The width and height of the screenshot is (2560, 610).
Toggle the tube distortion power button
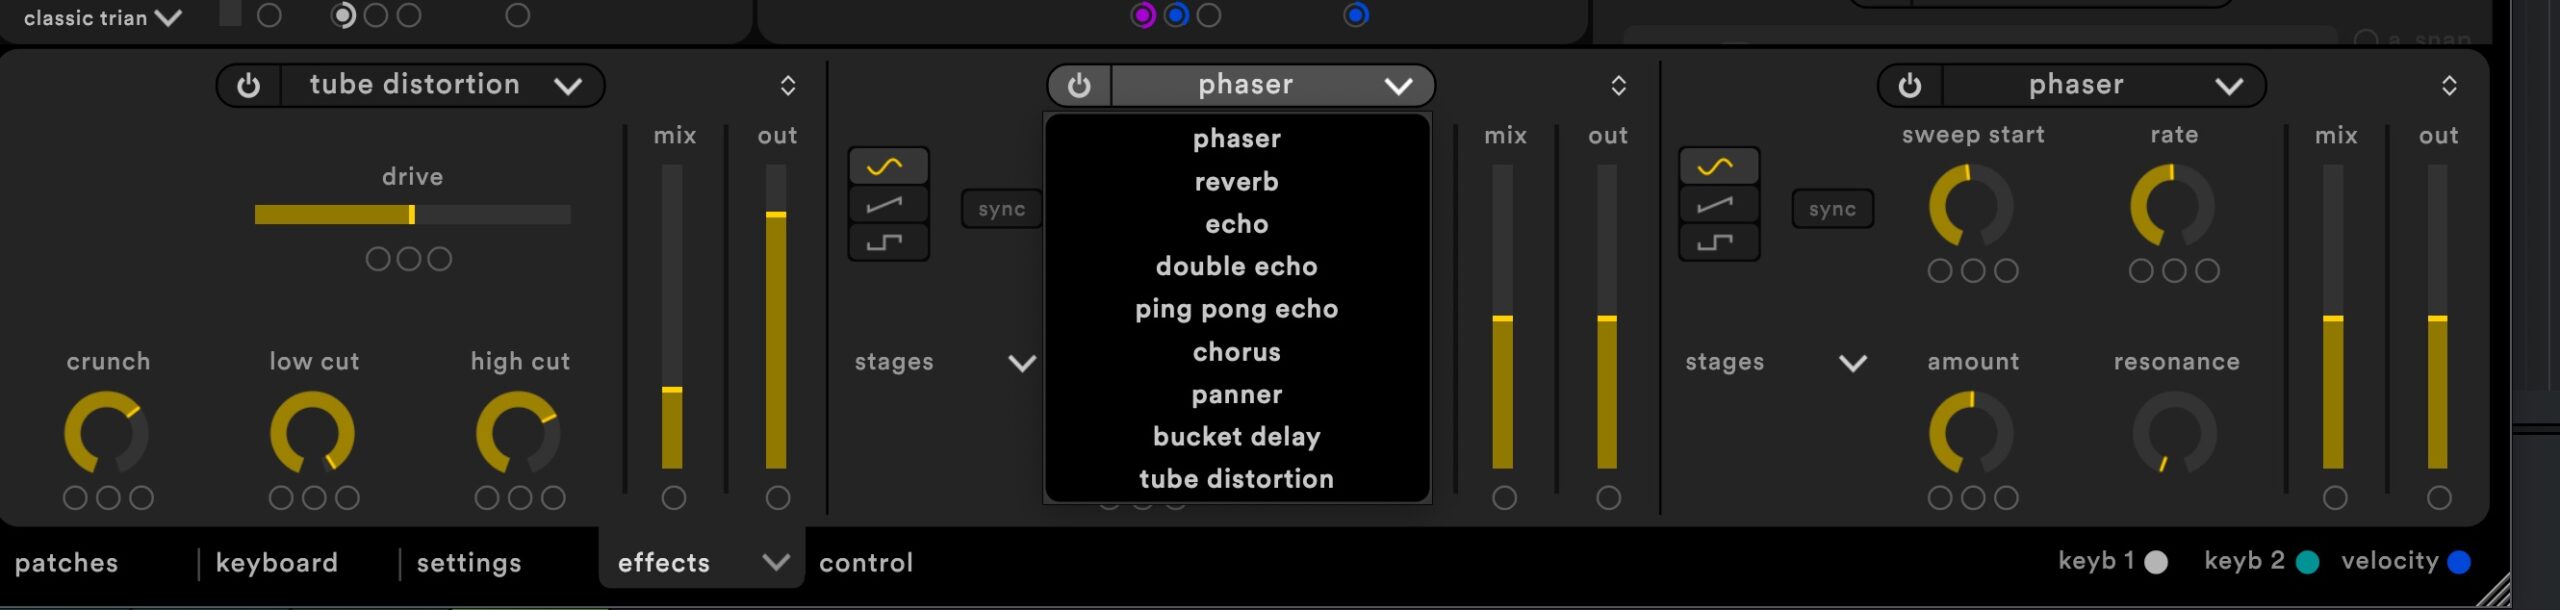[248, 86]
